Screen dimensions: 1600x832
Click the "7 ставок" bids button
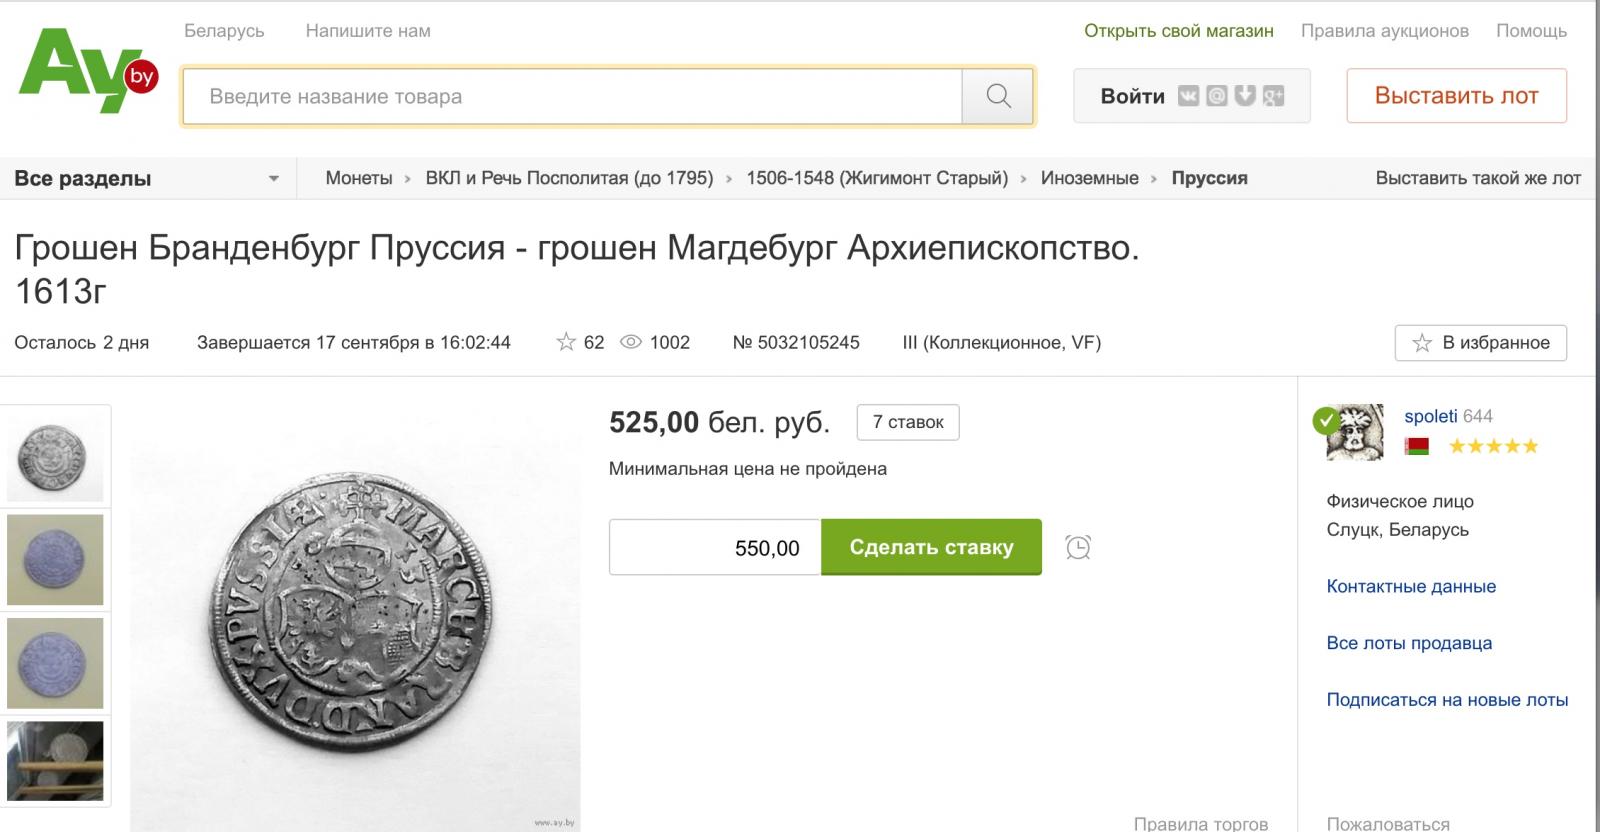tap(908, 422)
